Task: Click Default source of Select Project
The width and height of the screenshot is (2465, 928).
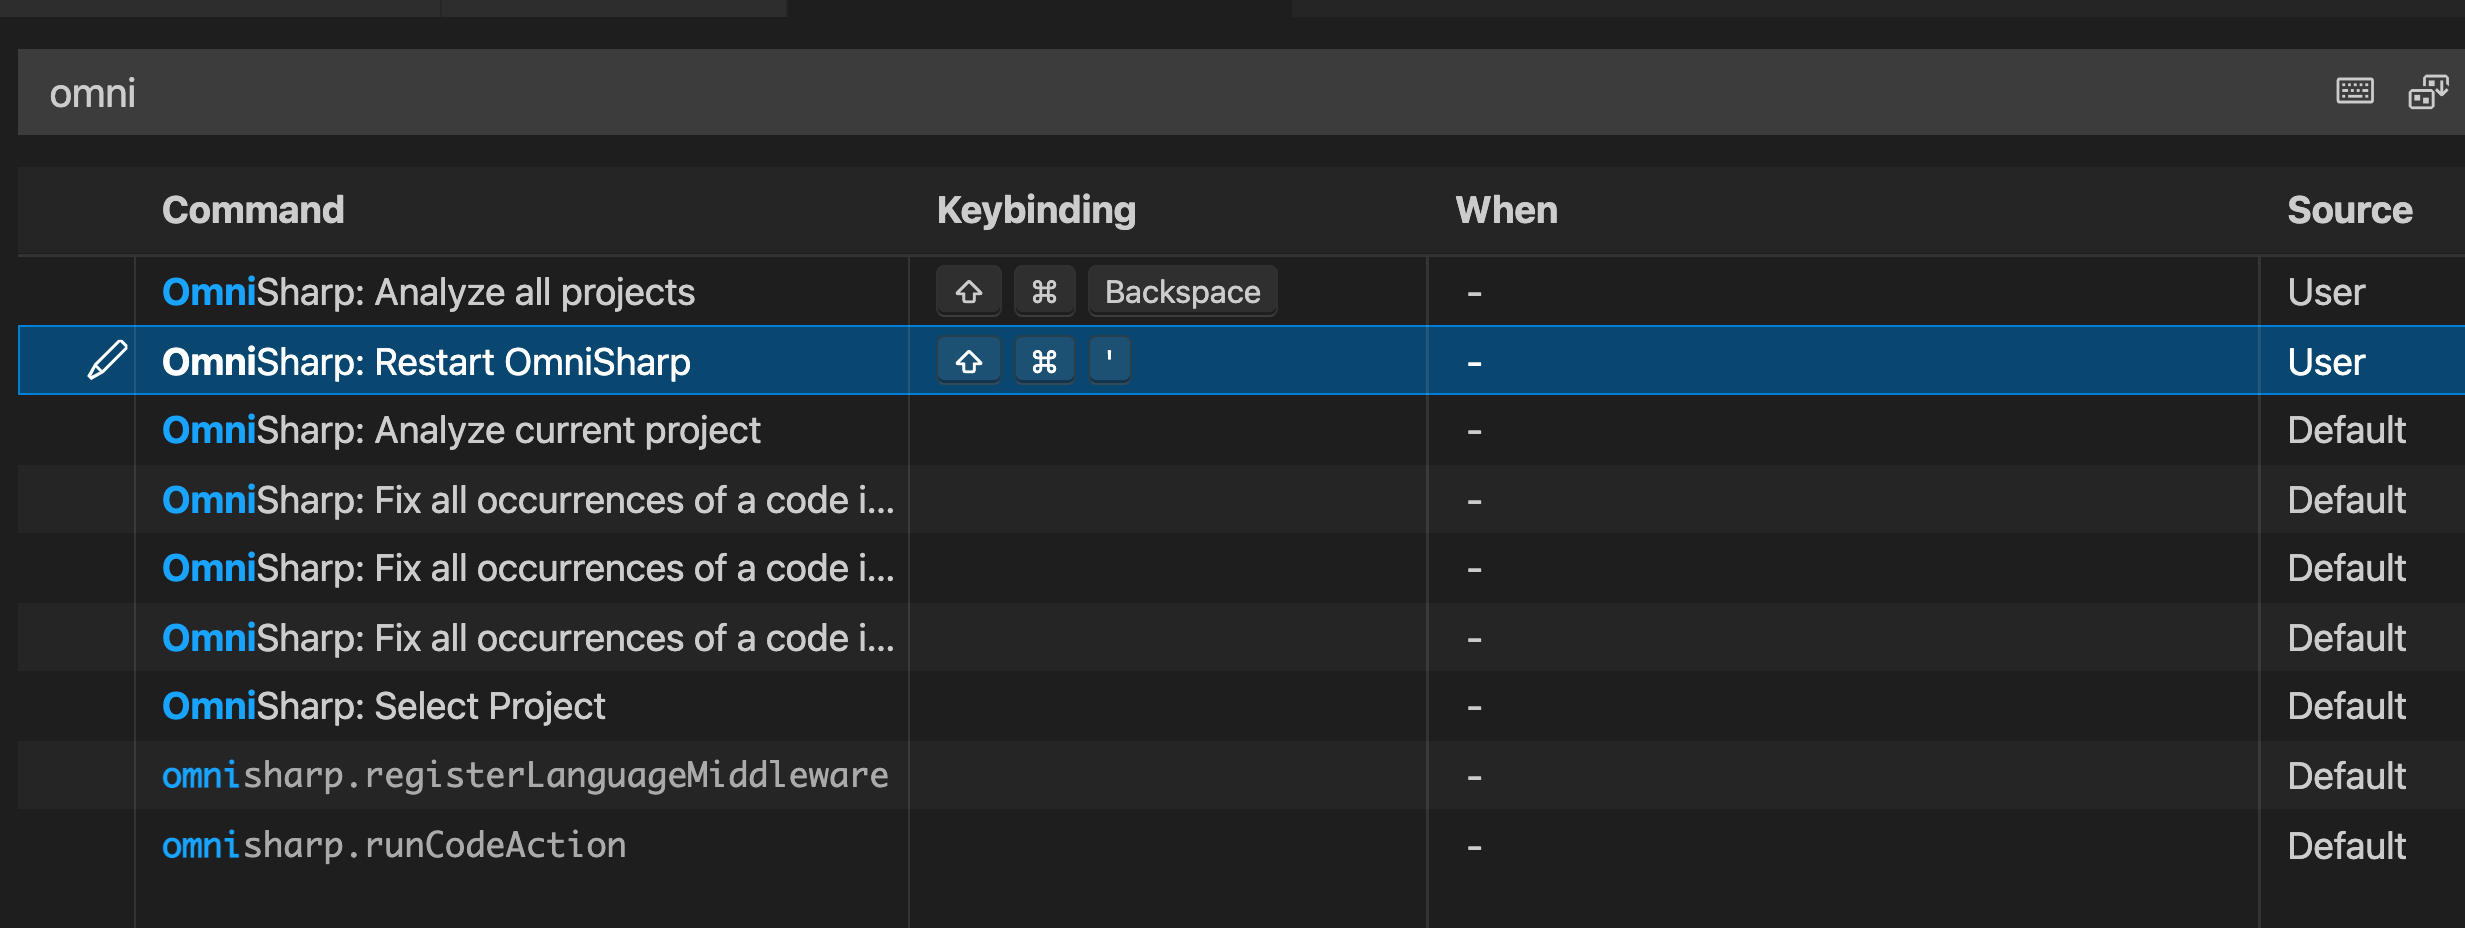Action: coord(2346,706)
